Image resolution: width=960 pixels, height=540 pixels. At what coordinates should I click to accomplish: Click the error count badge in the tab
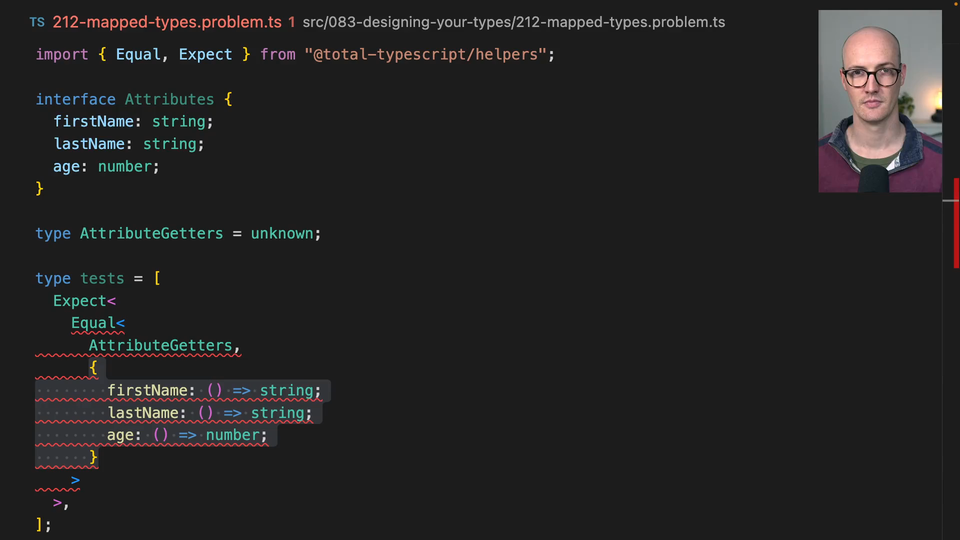click(x=291, y=21)
